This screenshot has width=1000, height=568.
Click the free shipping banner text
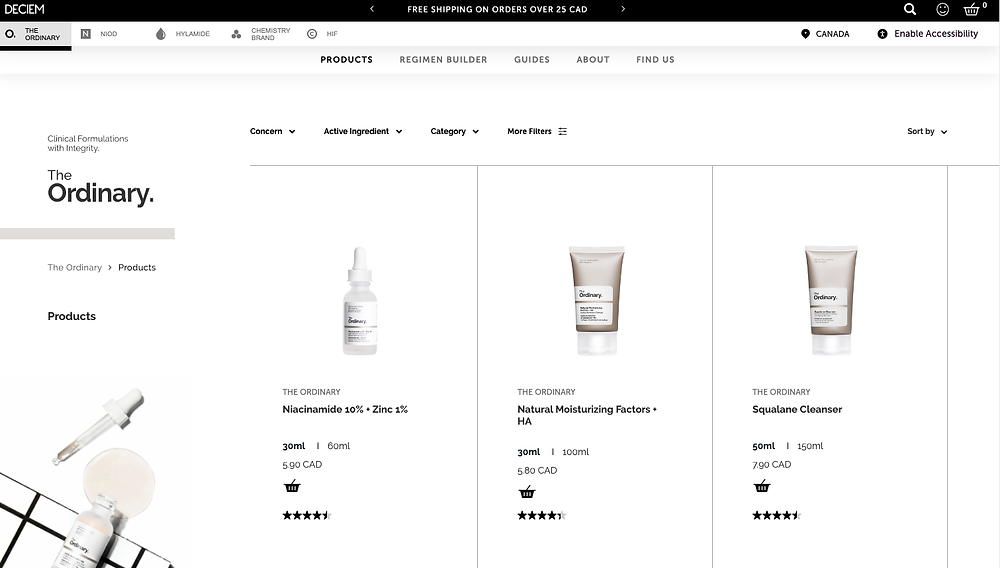[x=497, y=9]
